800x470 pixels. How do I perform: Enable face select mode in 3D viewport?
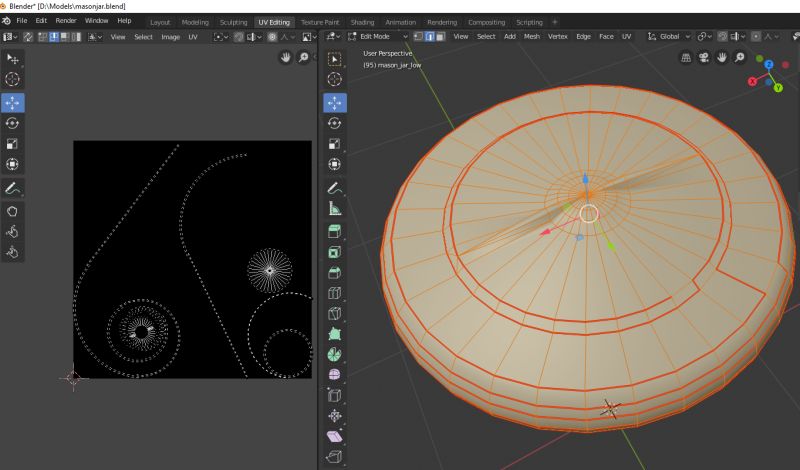click(x=441, y=36)
